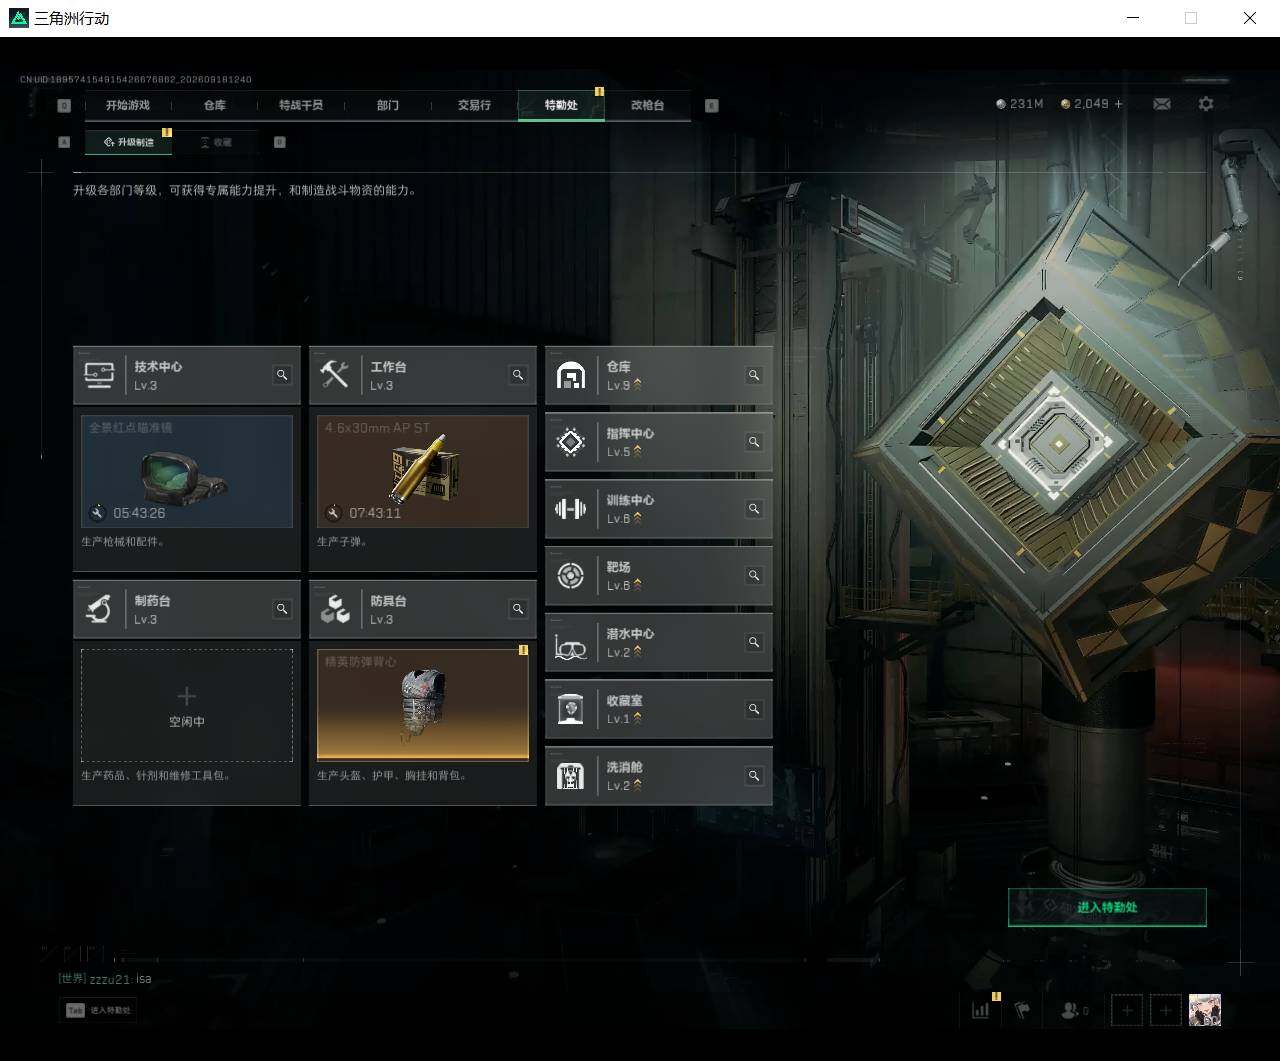Click the empty squad slot beside the avatar
This screenshot has width=1280, height=1061.
pos(1166,1010)
